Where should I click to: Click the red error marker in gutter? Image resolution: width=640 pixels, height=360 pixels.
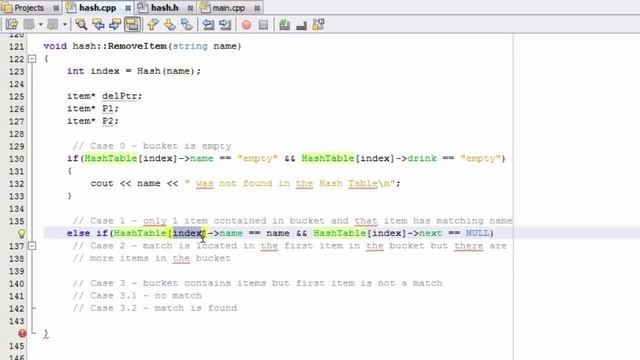(22, 333)
